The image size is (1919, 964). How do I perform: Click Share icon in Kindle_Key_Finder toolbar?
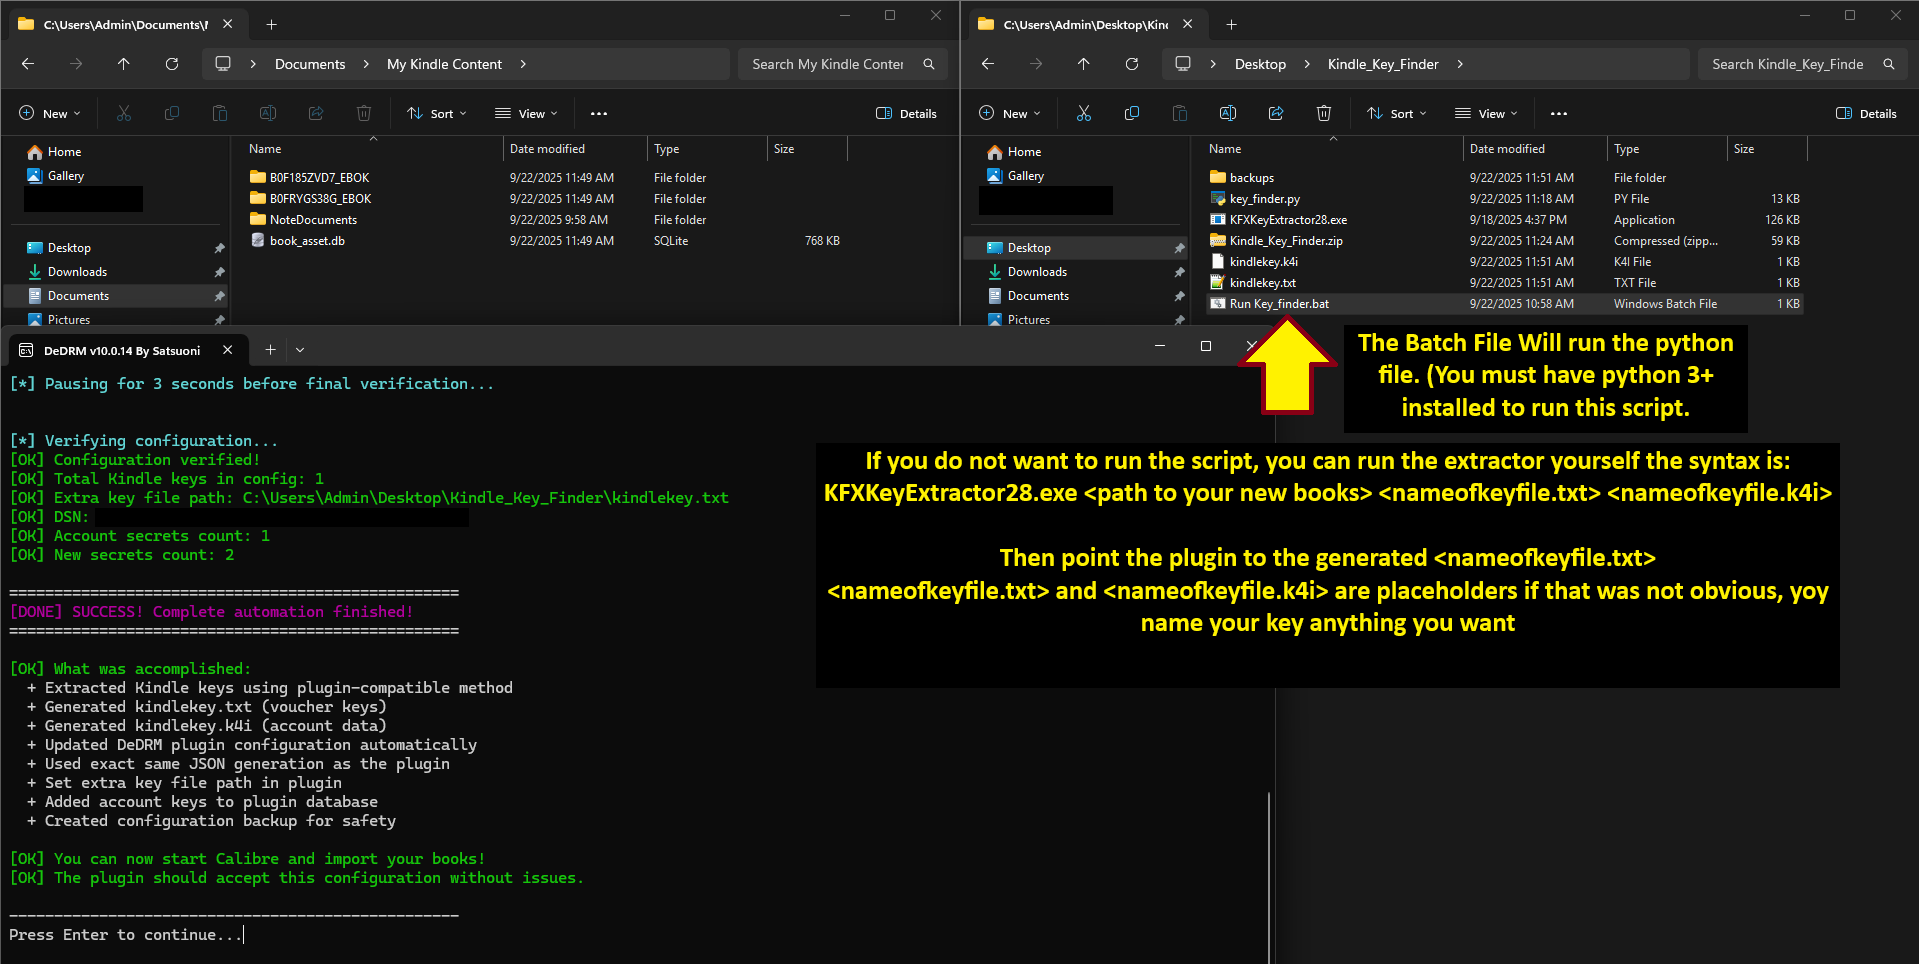(x=1275, y=114)
